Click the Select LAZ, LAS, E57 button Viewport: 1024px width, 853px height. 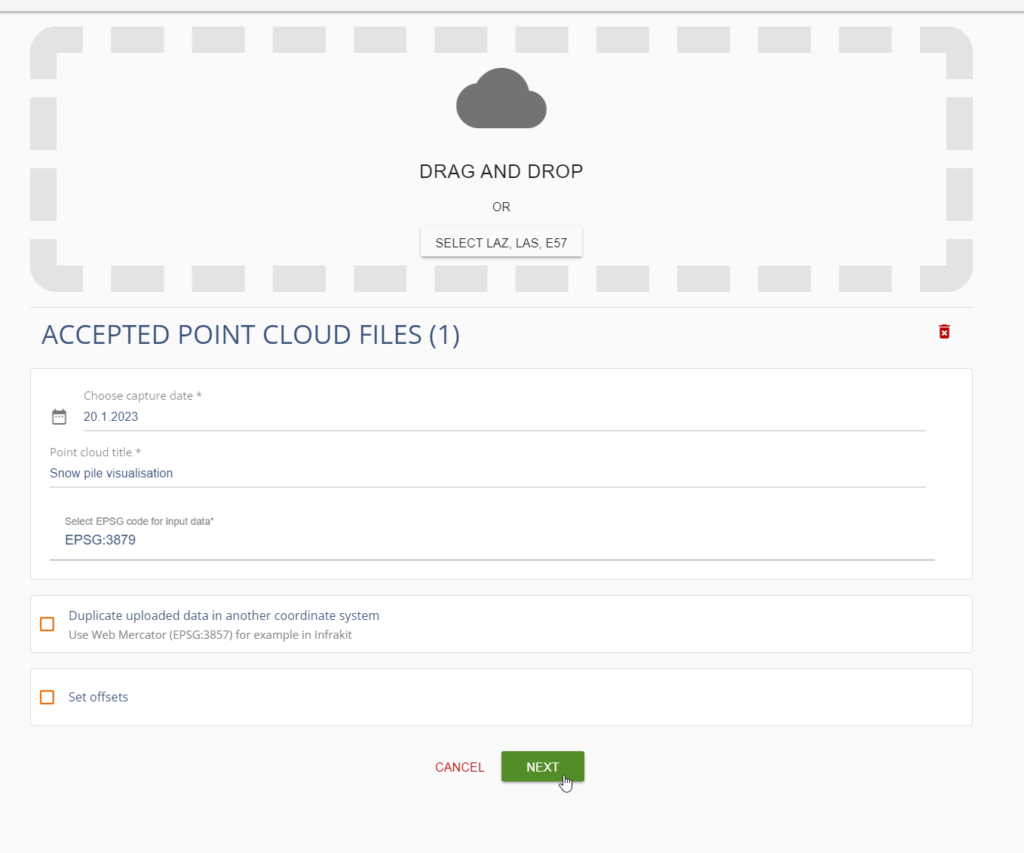(x=501, y=243)
